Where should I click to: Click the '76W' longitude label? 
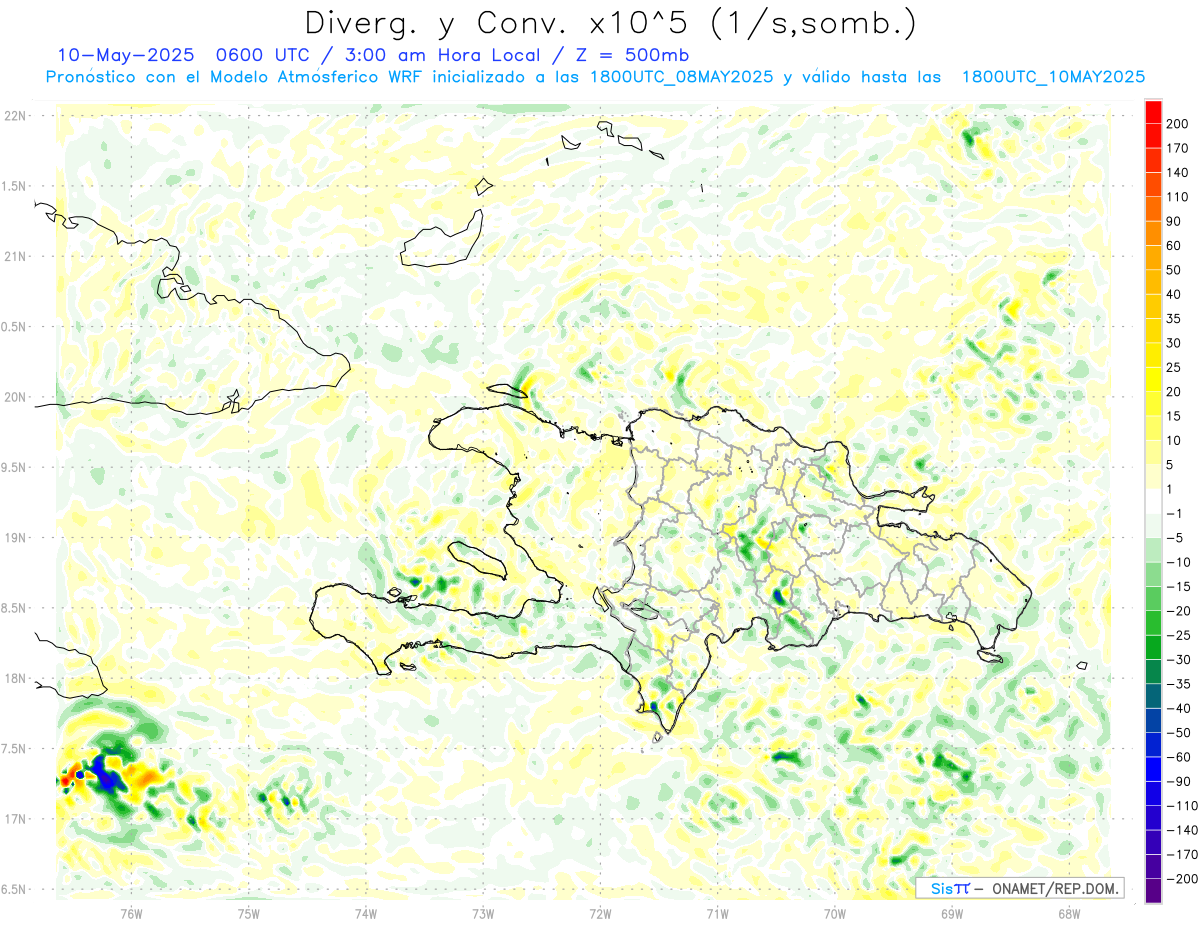(x=131, y=913)
